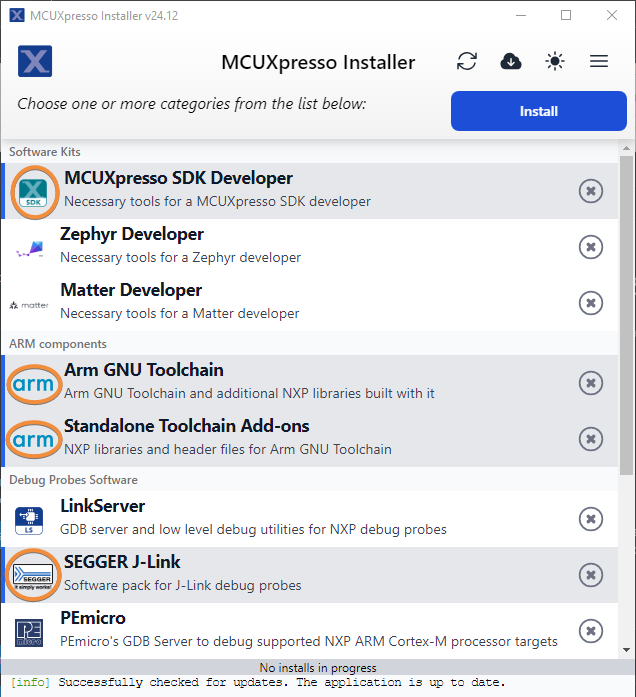
Task: Select the 'Arm GNU Toolchain' title
Action: click(x=144, y=370)
